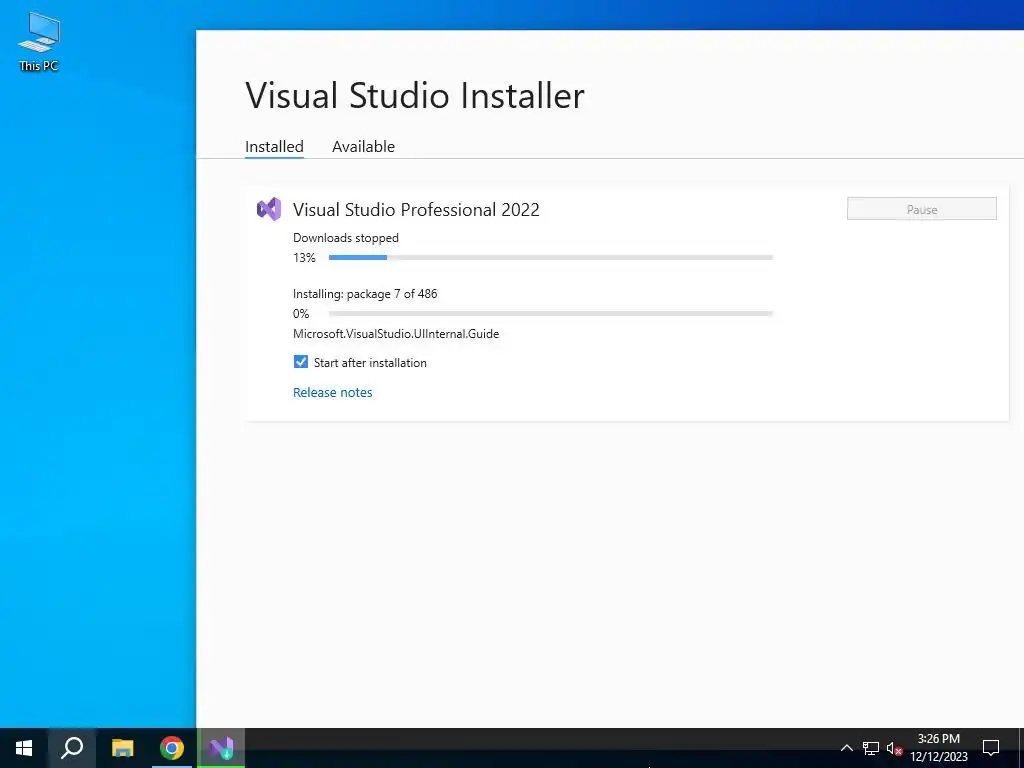The width and height of the screenshot is (1024, 768).
Task: Show hidden system tray icons
Action: click(x=846, y=748)
